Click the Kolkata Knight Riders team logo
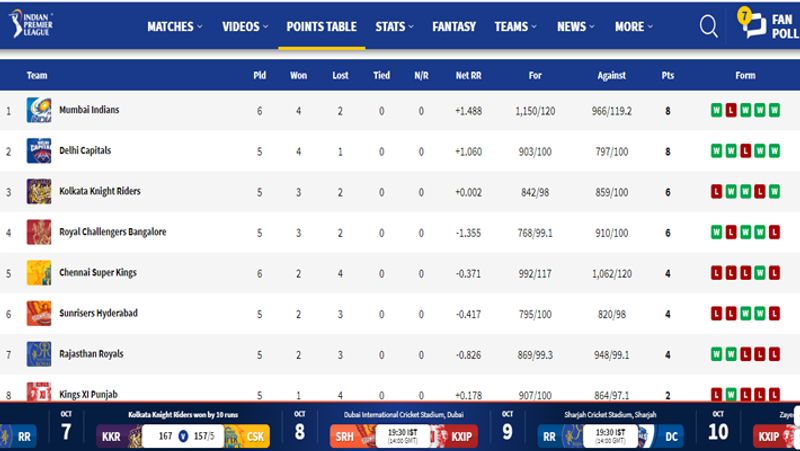This screenshot has width=800, height=451. pyautogui.click(x=39, y=191)
